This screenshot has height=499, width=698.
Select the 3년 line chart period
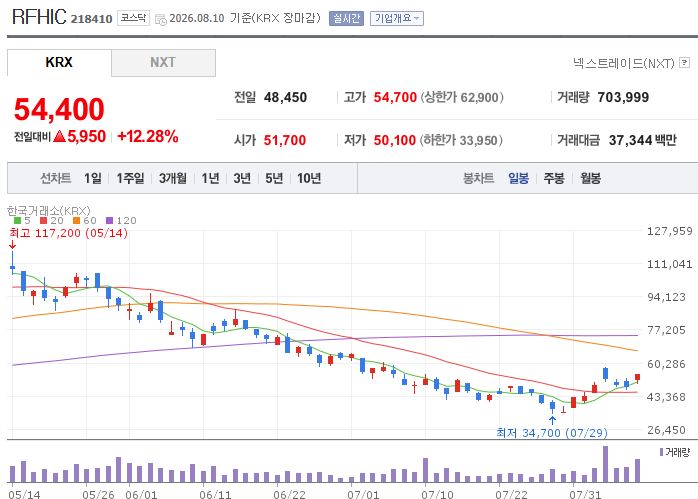click(x=242, y=179)
